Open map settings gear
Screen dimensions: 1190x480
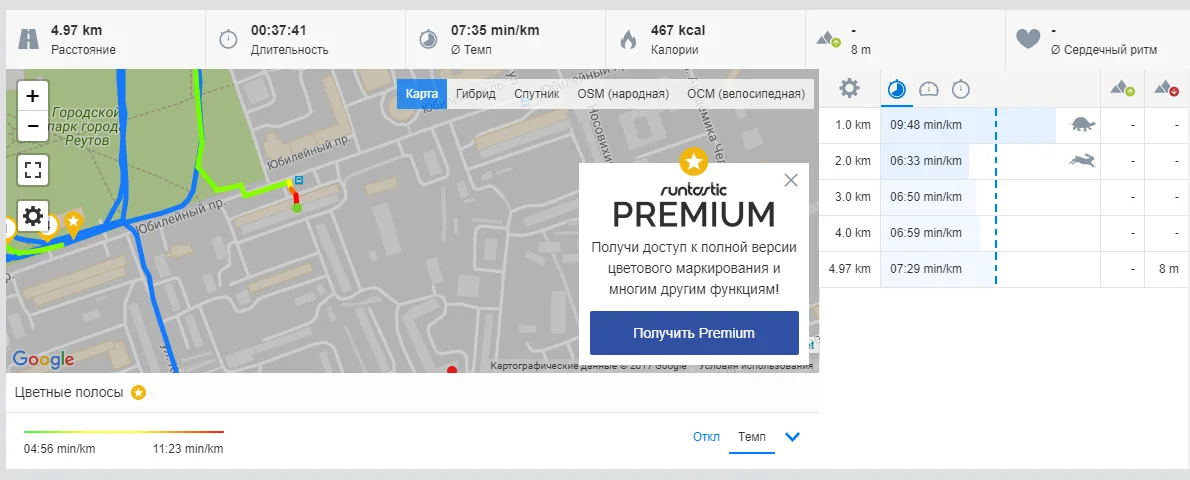(x=33, y=216)
